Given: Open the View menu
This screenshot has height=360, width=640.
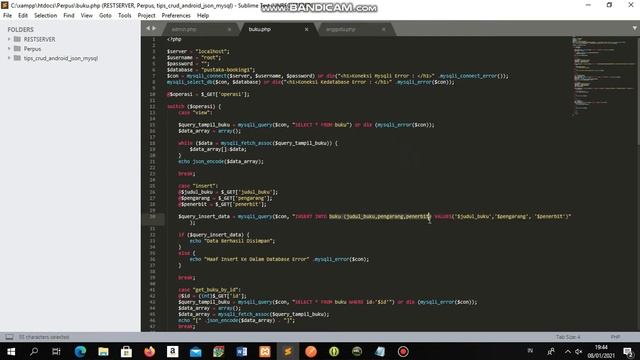Looking at the screenshot, I should [87, 16].
